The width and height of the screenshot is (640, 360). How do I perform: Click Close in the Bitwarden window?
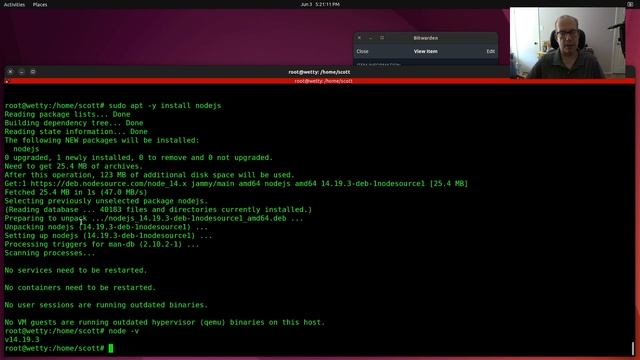(x=362, y=51)
